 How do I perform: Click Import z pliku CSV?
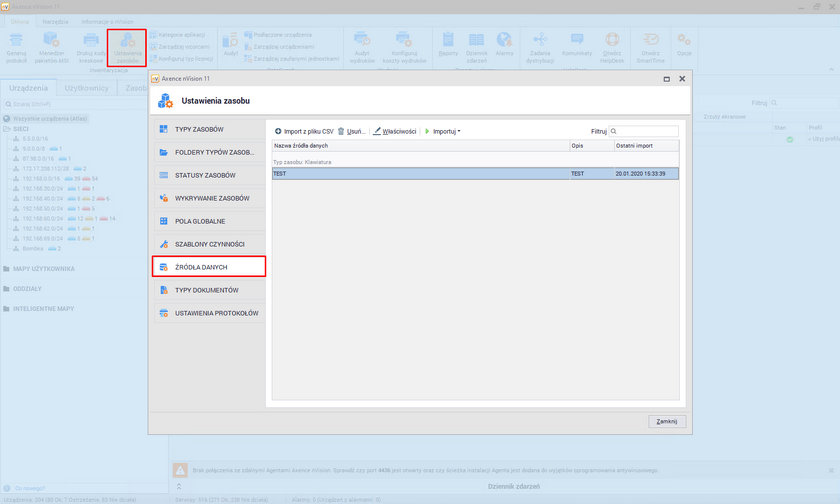[304, 131]
